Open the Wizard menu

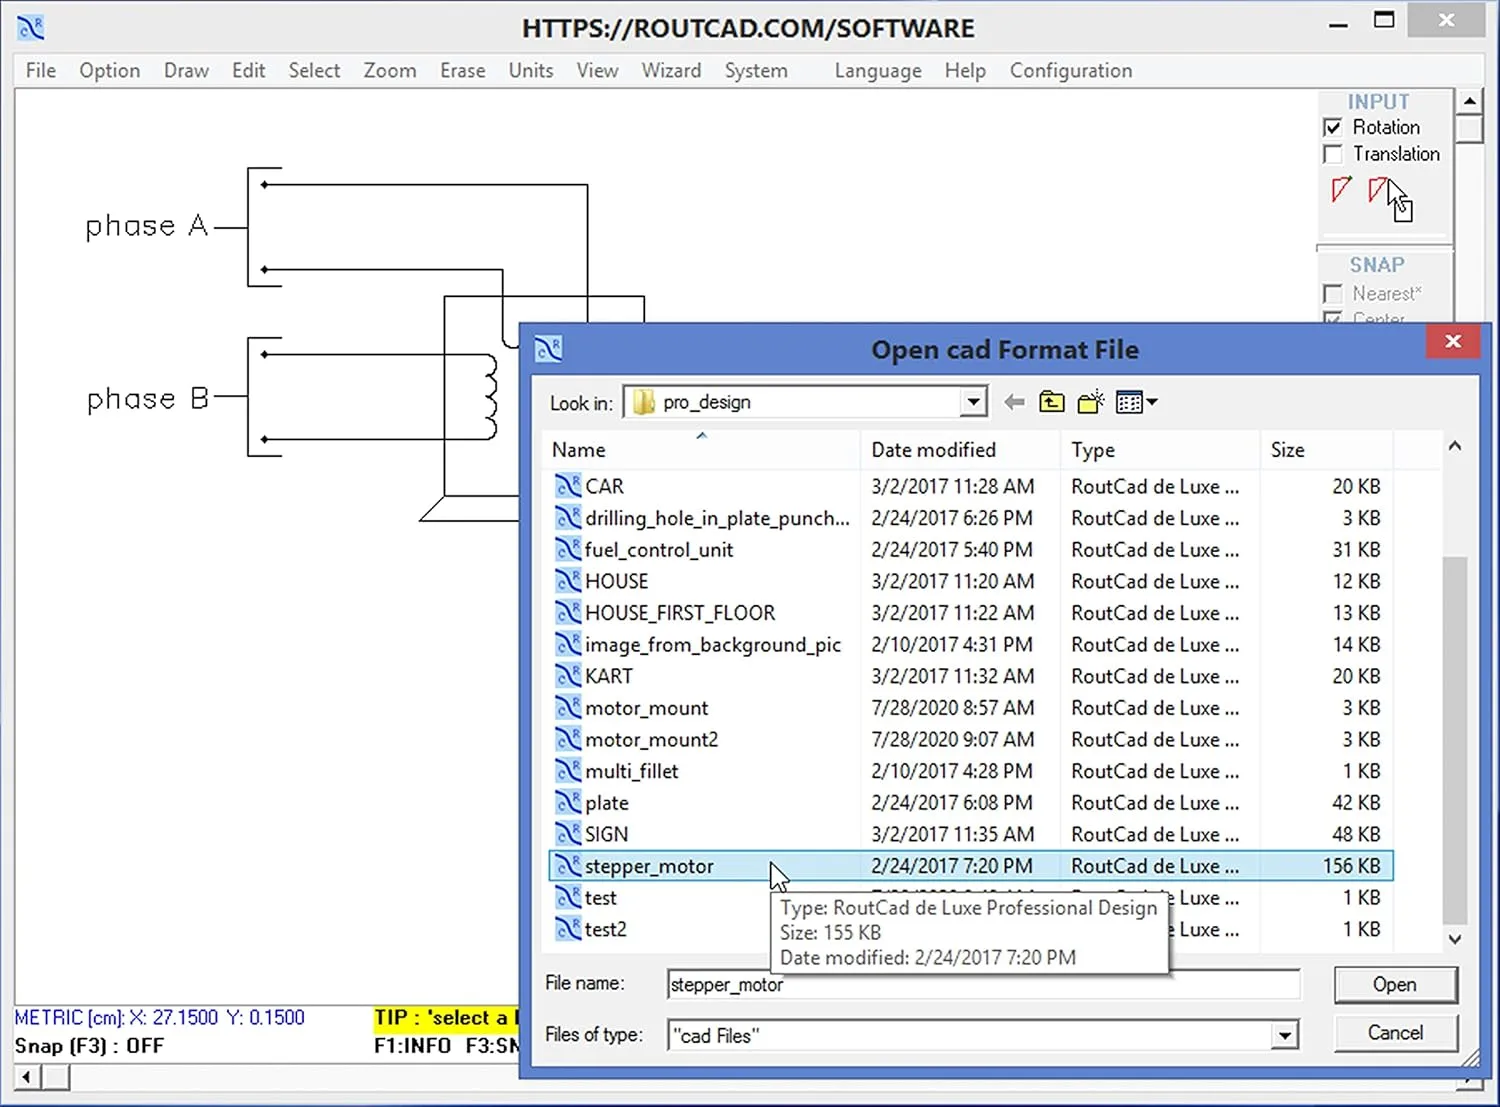(671, 70)
